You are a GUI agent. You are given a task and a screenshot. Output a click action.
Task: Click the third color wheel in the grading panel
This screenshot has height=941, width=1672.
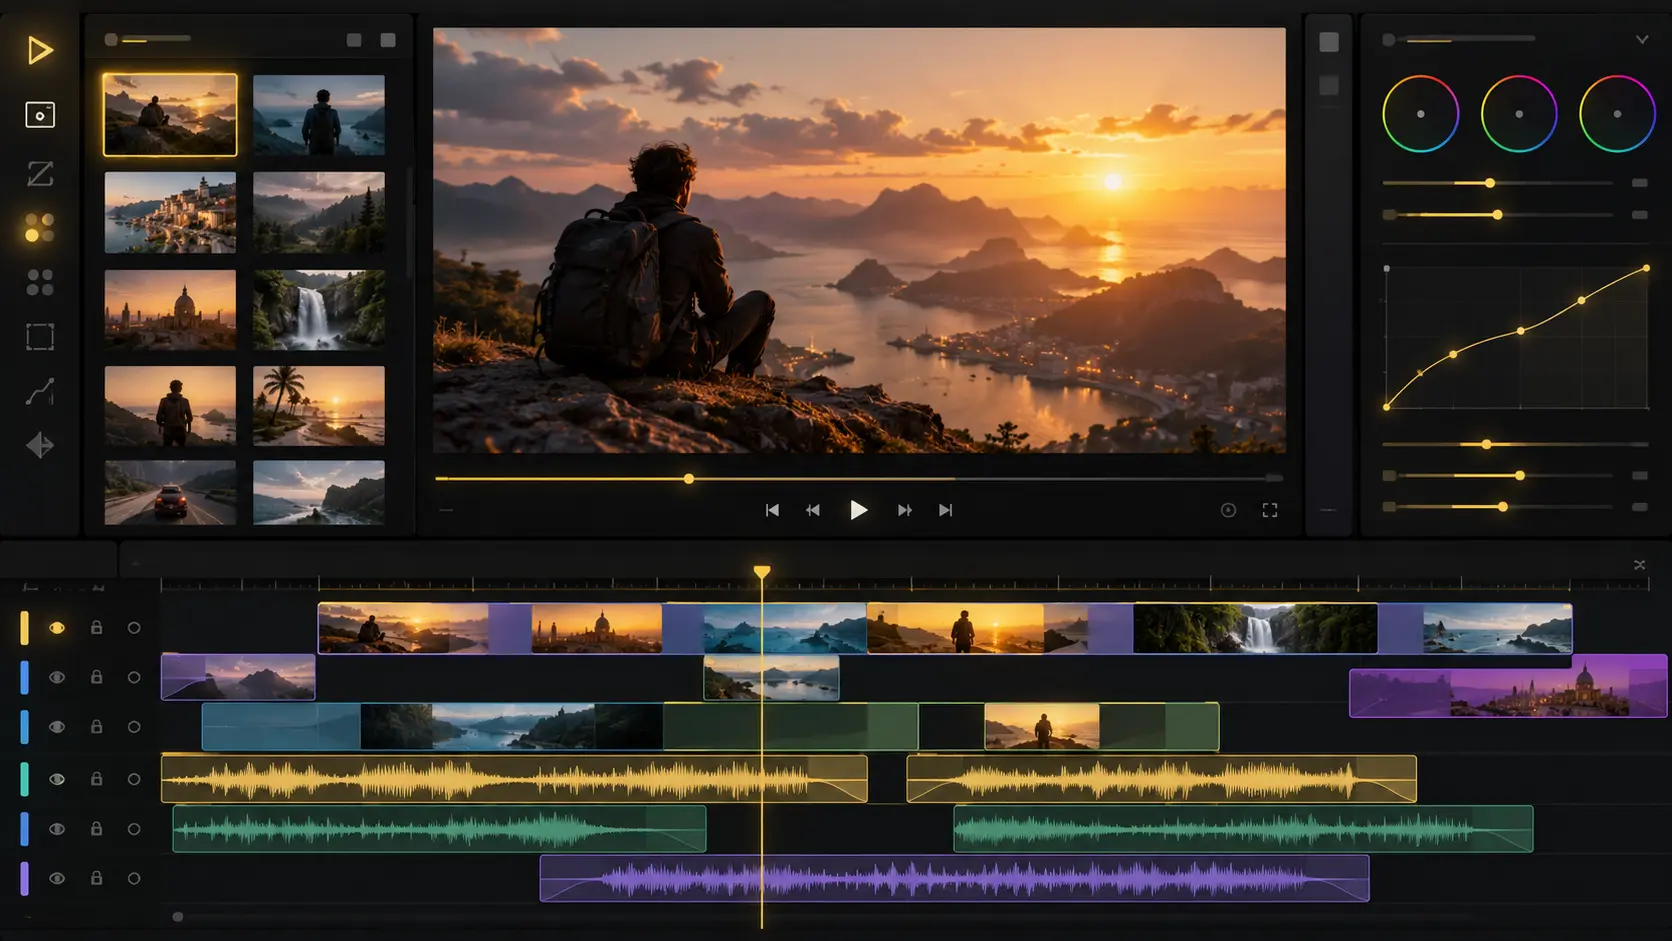point(1617,114)
